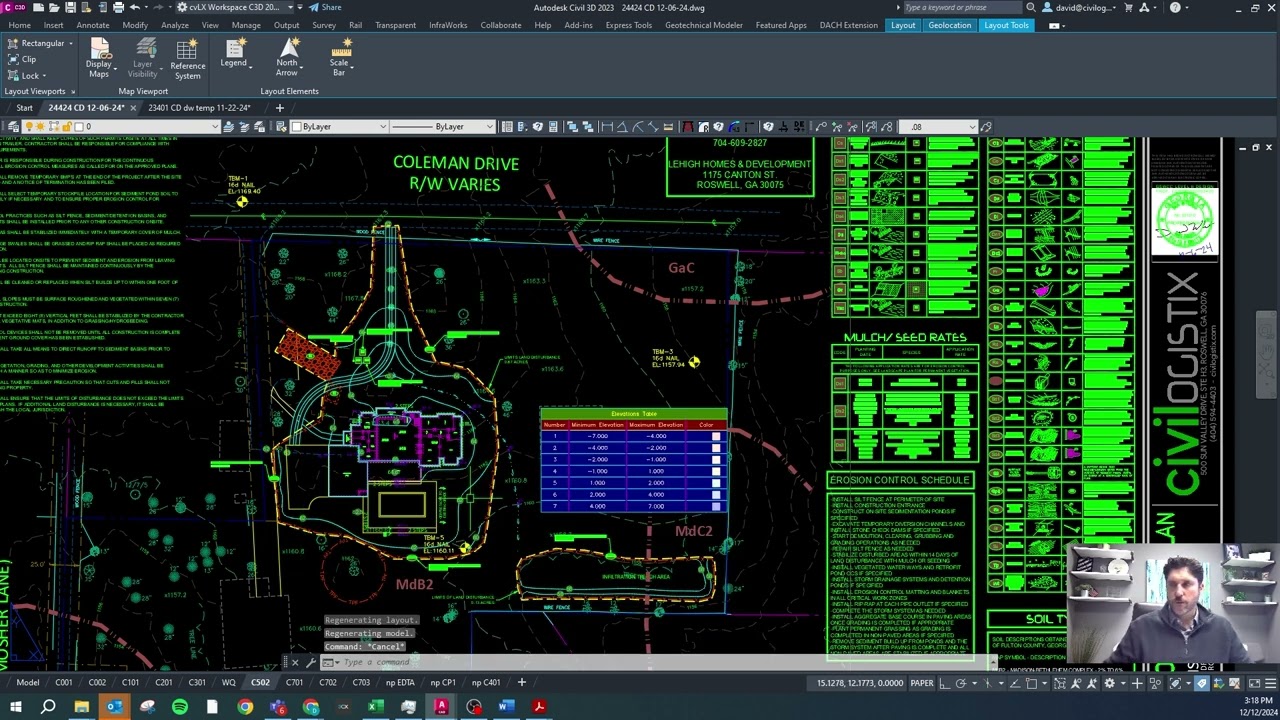Click the command line customize wrench icon

tap(310, 662)
